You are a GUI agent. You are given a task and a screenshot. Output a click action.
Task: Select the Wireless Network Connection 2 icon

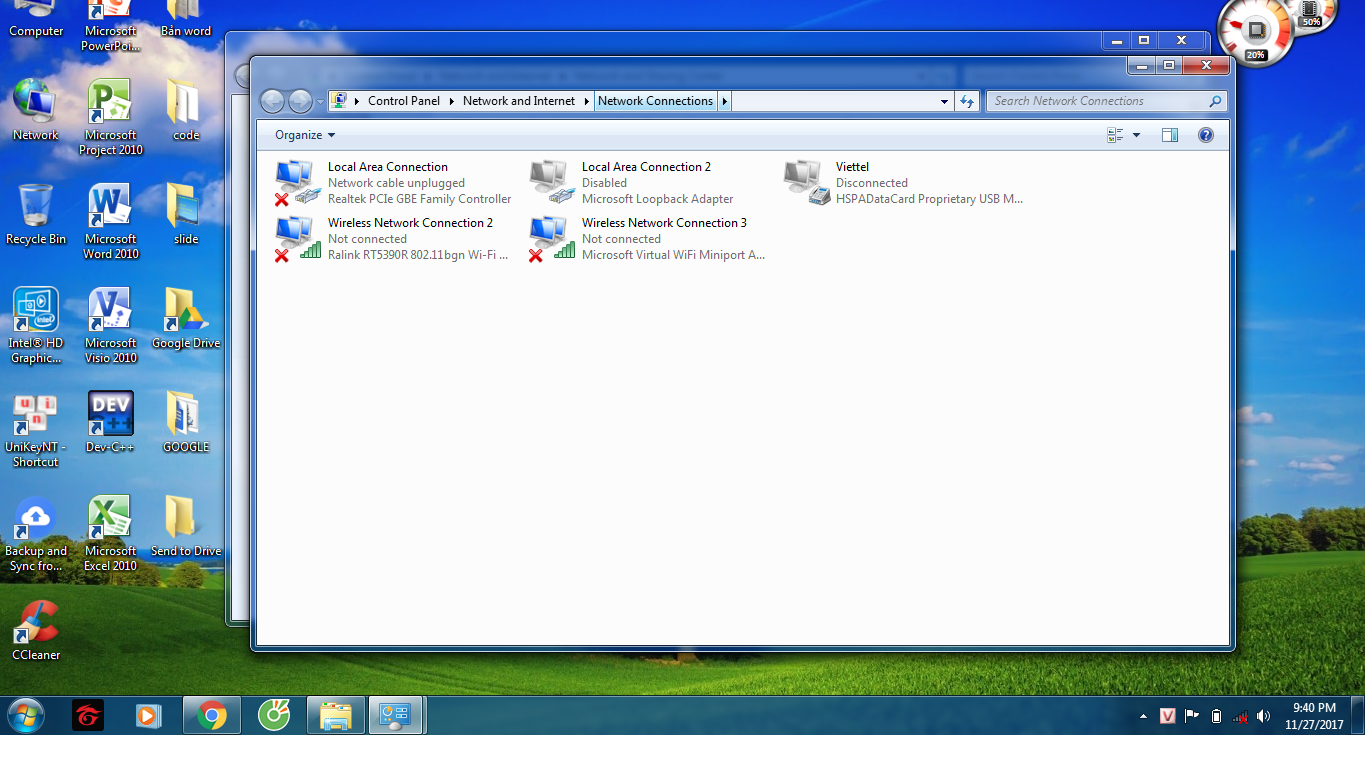point(297,239)
